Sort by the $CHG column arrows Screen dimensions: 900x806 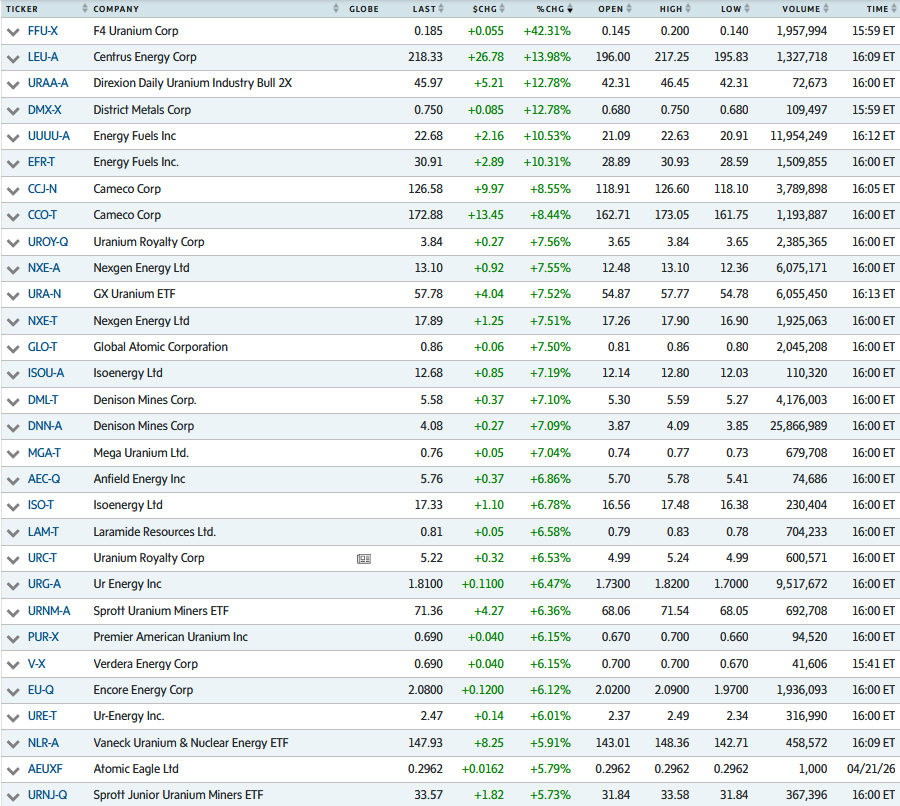502,9
